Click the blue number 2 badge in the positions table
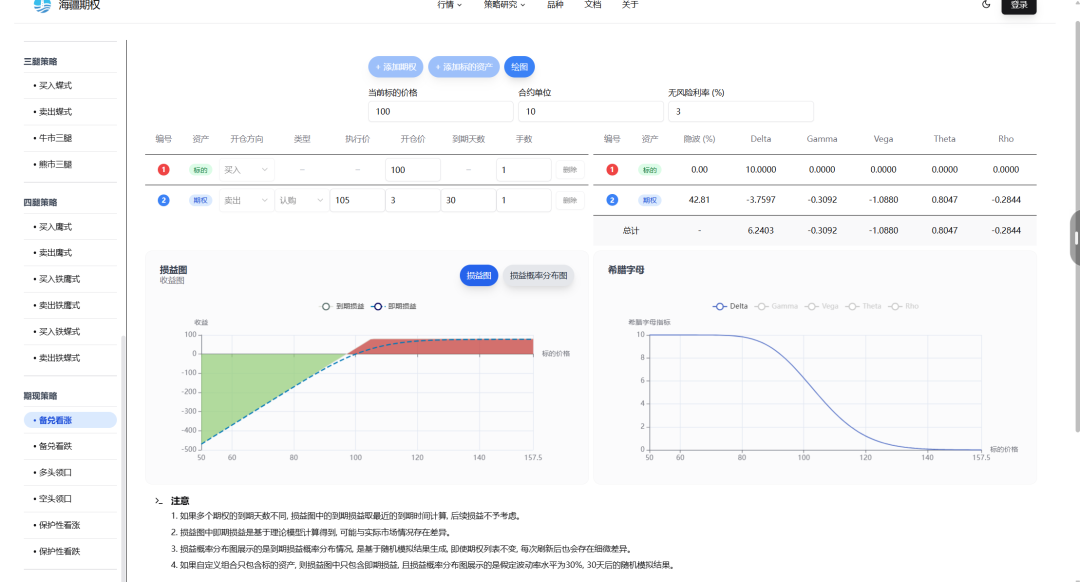Image resolution: width=1080 pixels, height=582 pixels. click(164, 200)
